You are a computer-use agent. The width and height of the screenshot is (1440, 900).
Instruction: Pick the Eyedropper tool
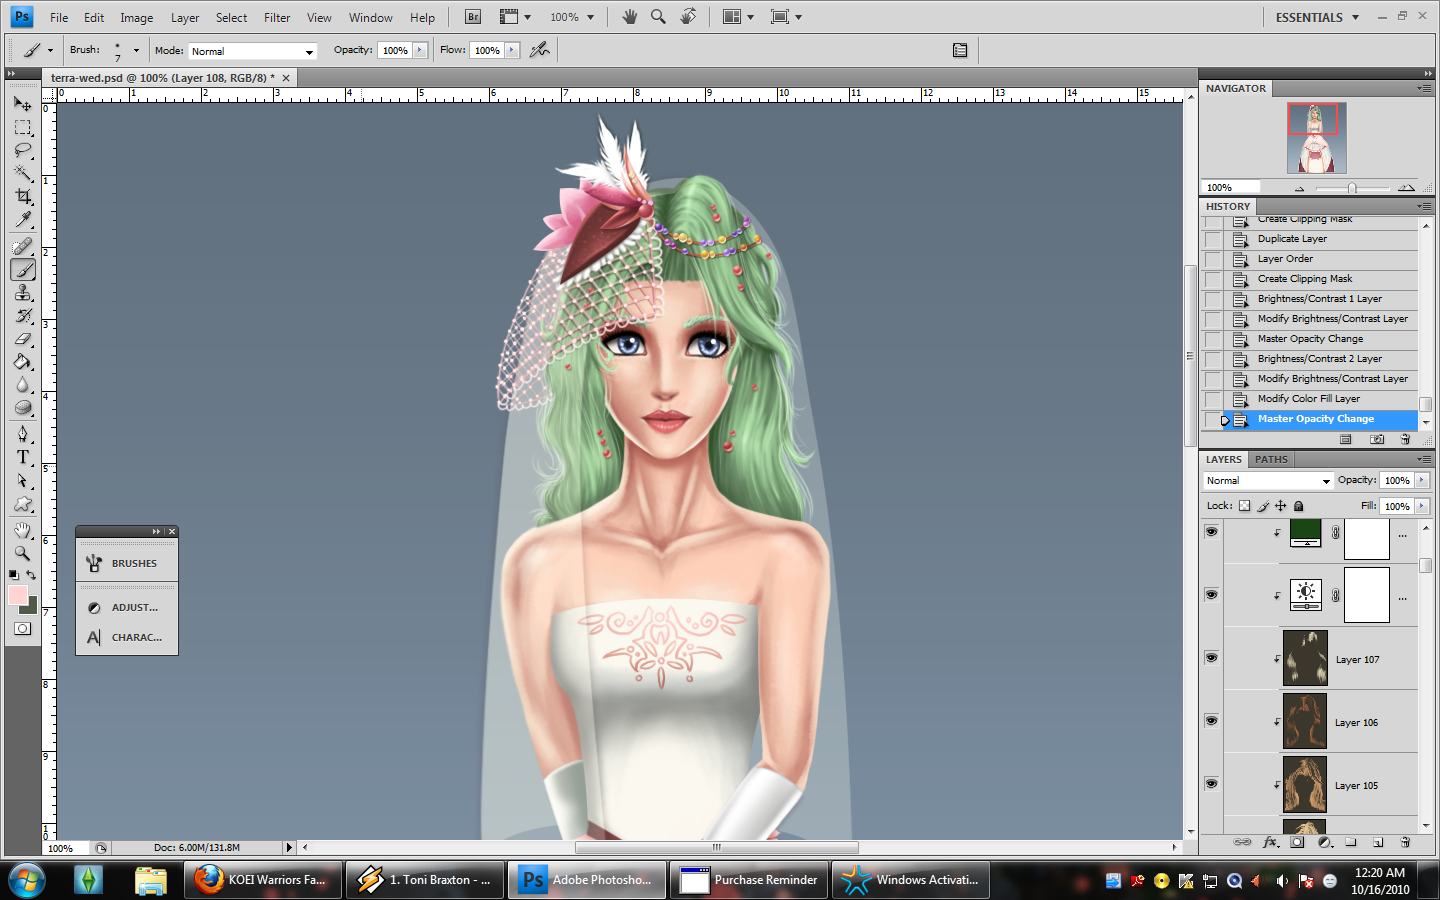[x=22, y=220]
